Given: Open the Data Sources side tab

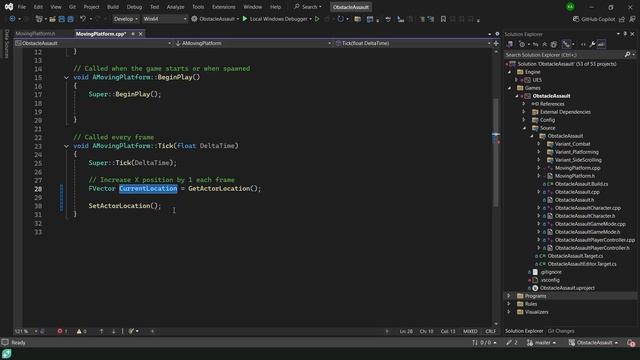Looking at the screenshot, I should click(6, 44).
